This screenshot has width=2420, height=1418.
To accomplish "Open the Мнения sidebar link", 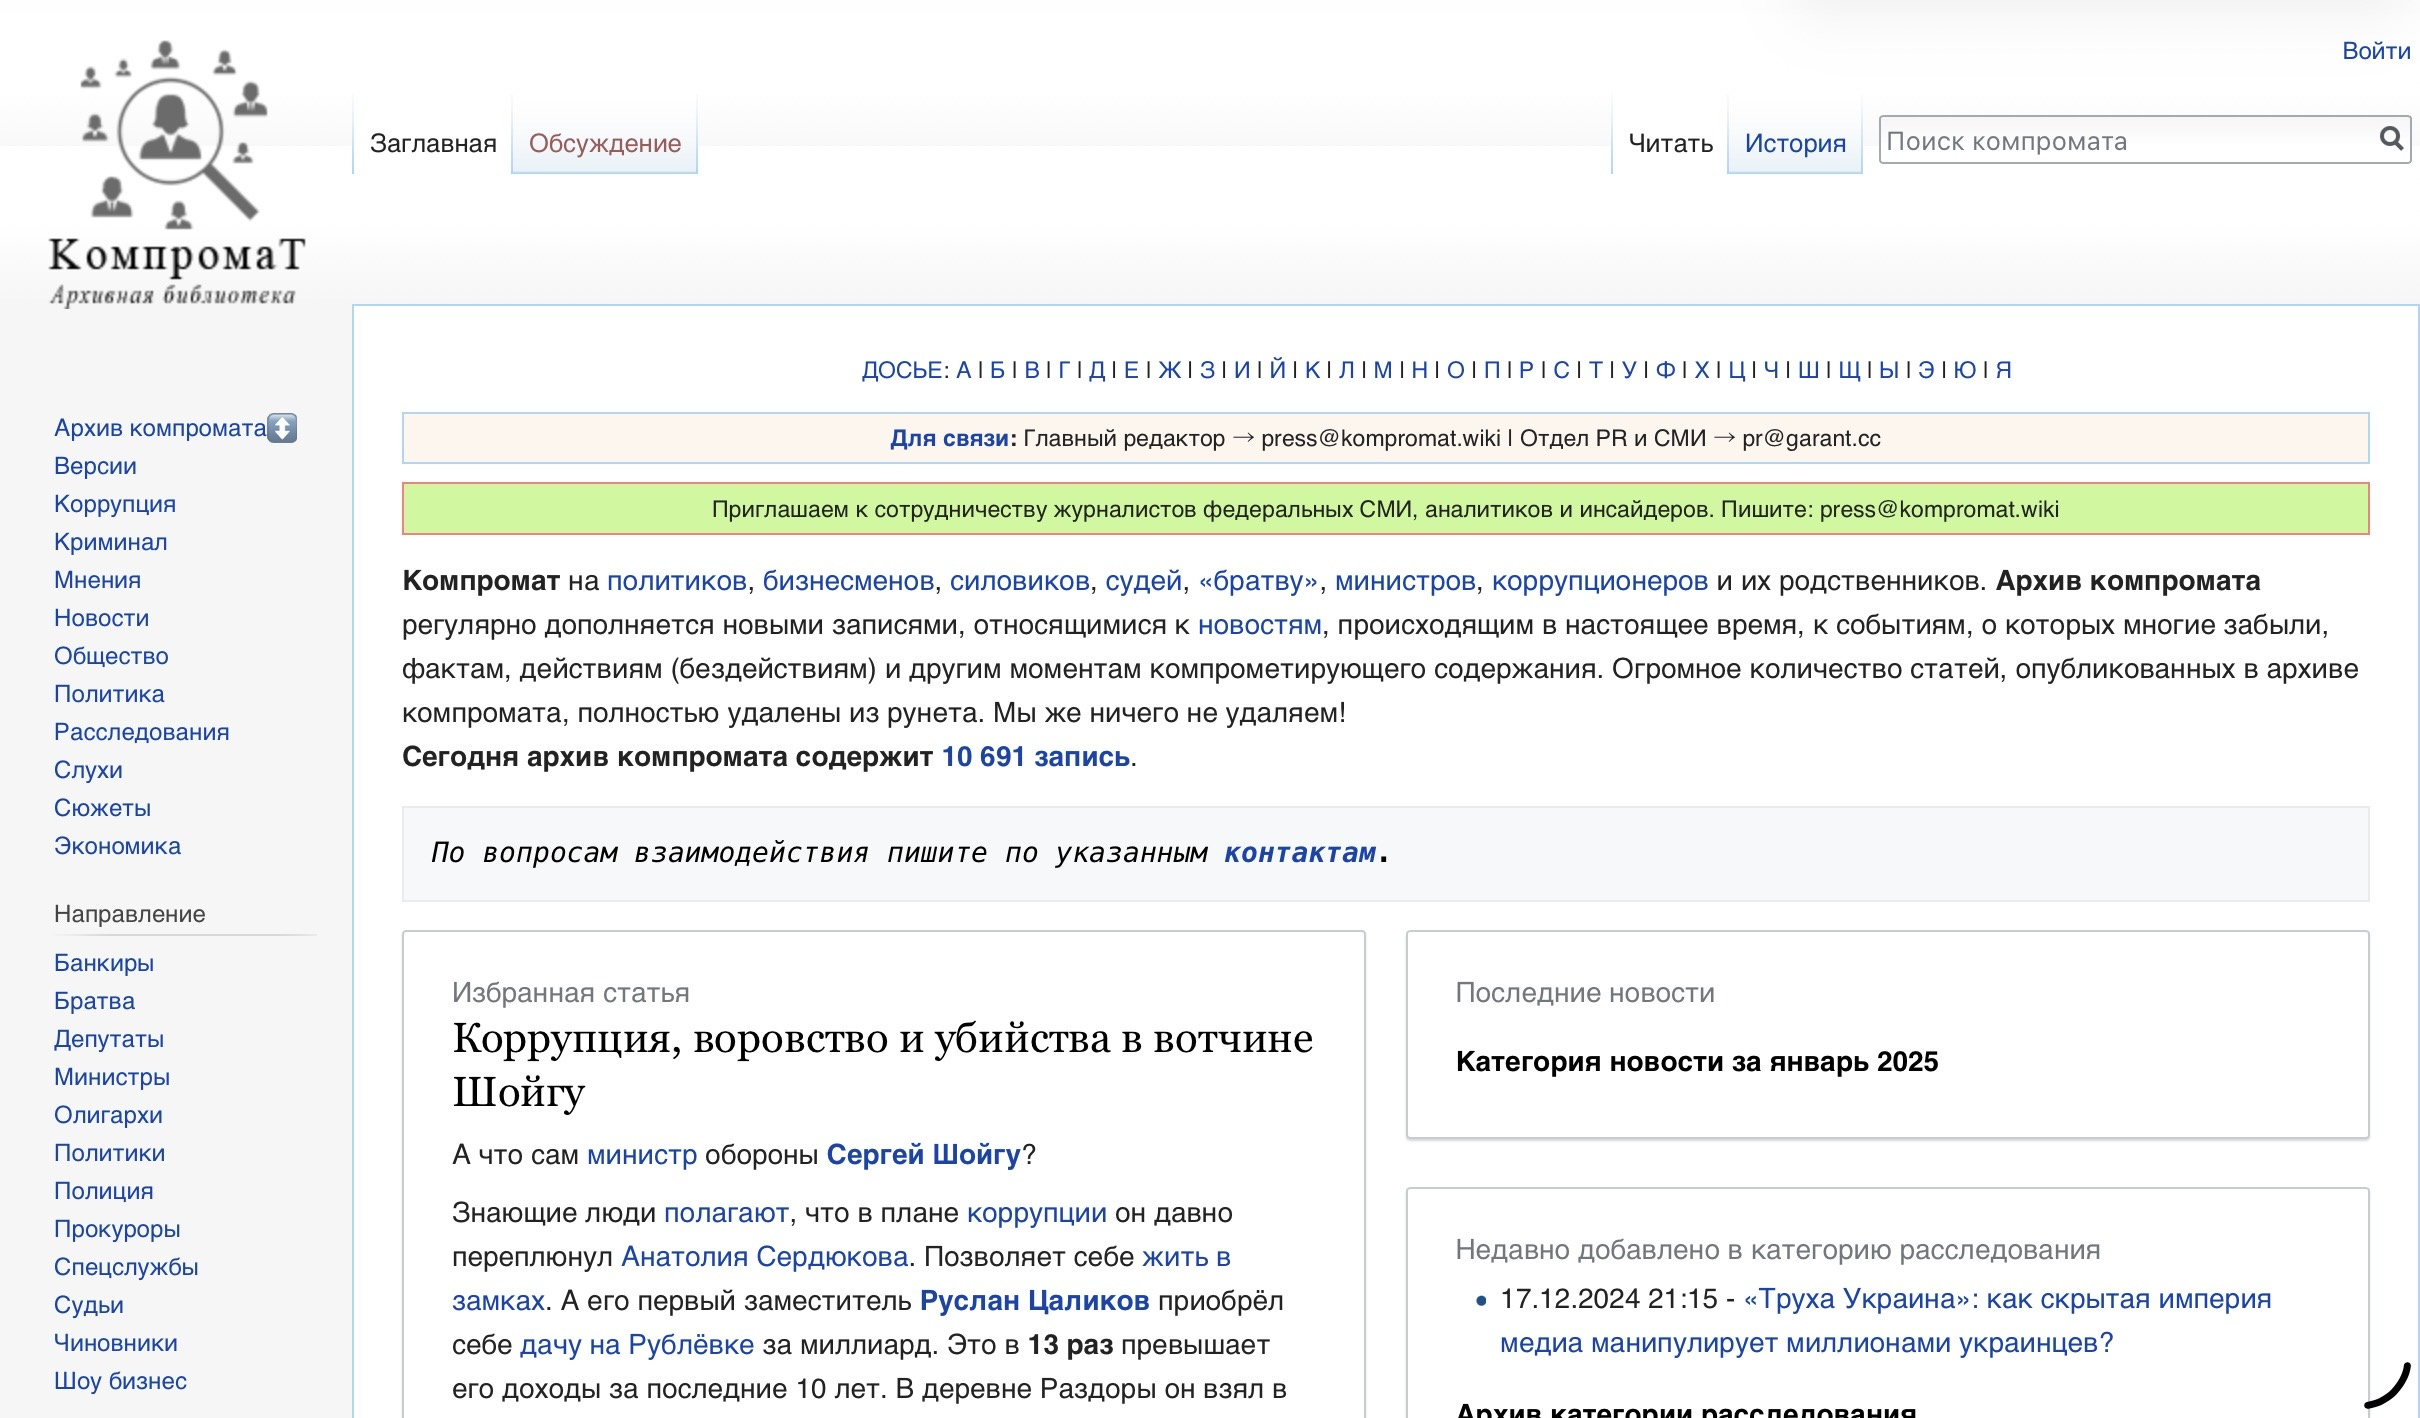I will coord(97,580).
